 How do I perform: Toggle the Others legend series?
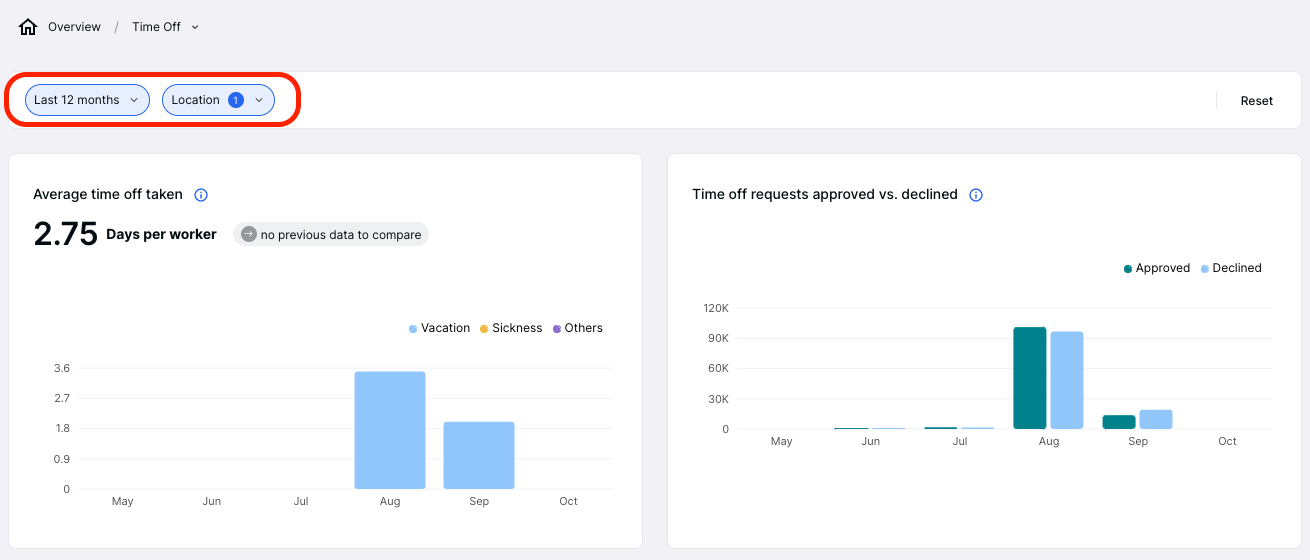pos(577,328)
